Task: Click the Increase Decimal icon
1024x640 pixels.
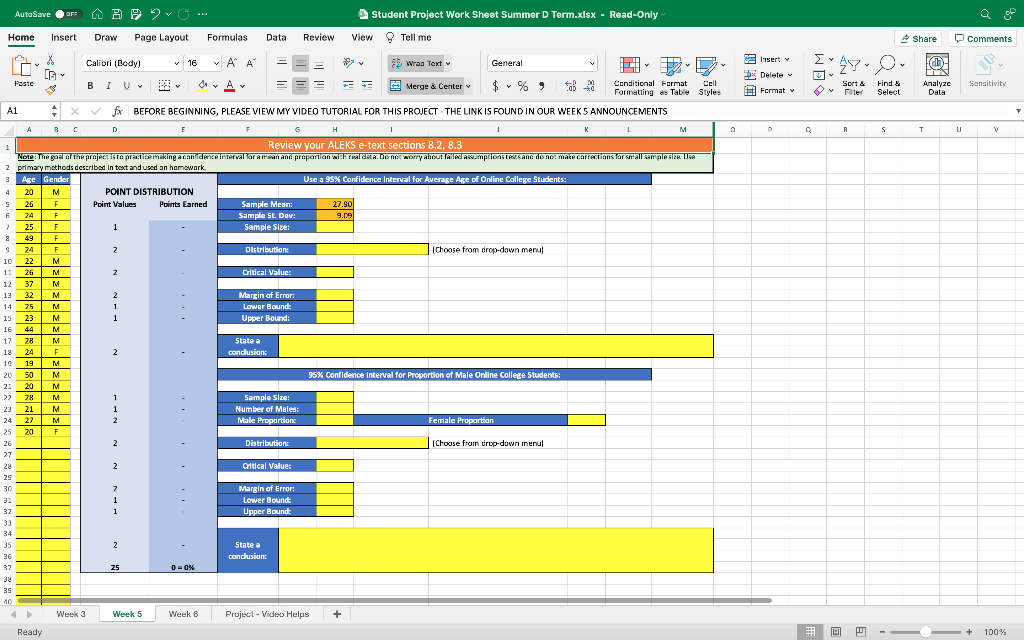Action: (x=570, y=86)
